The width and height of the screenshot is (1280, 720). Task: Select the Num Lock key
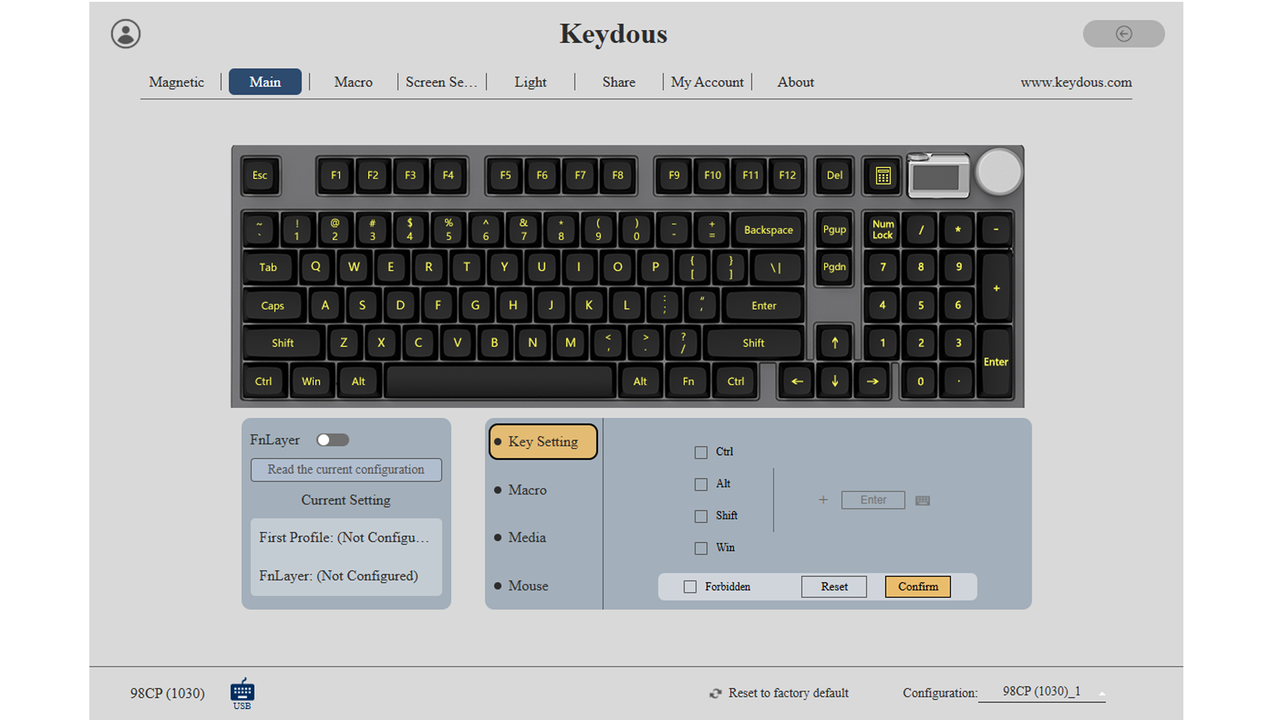(x=883, y=230)
